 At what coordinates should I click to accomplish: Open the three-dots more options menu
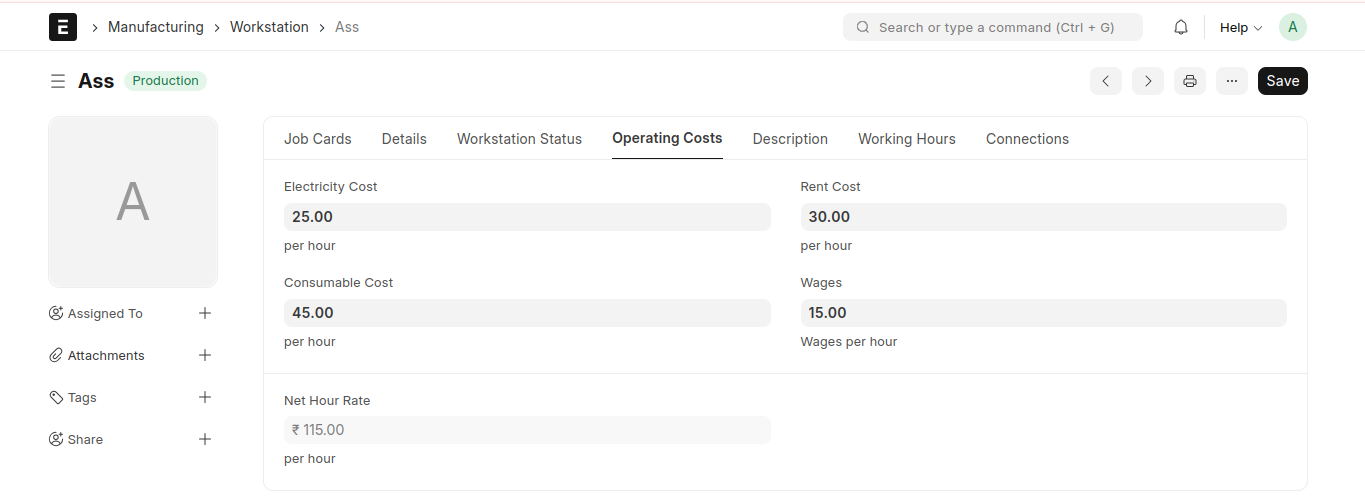click(x=1232, y=81)
